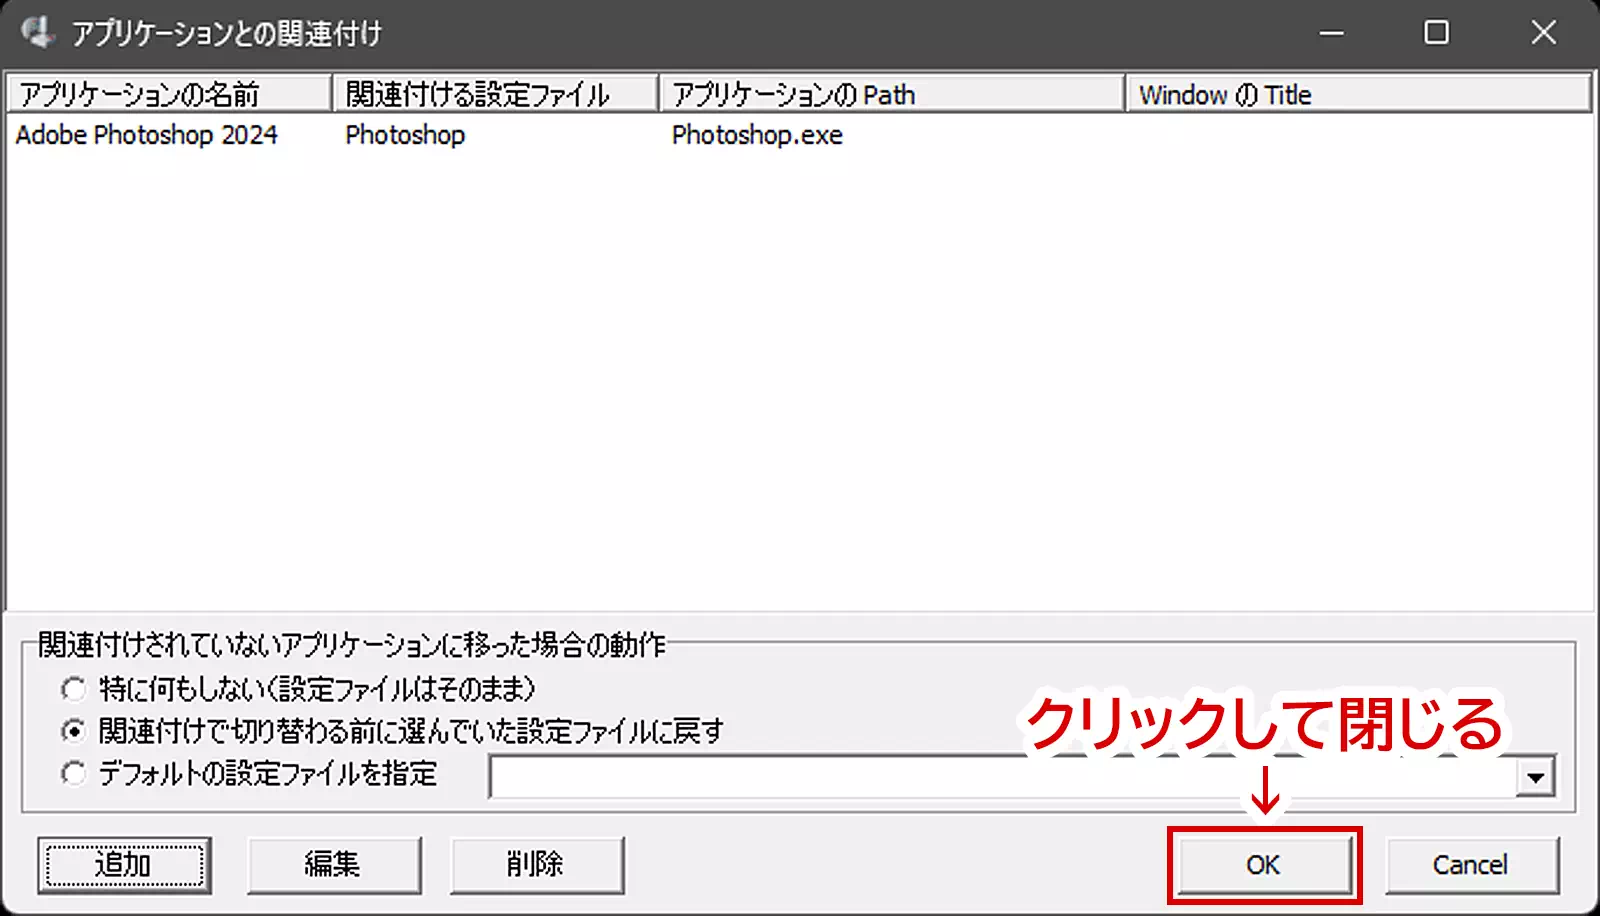Click the 関連付ける設定ファイル column header

tap(496, 94)
